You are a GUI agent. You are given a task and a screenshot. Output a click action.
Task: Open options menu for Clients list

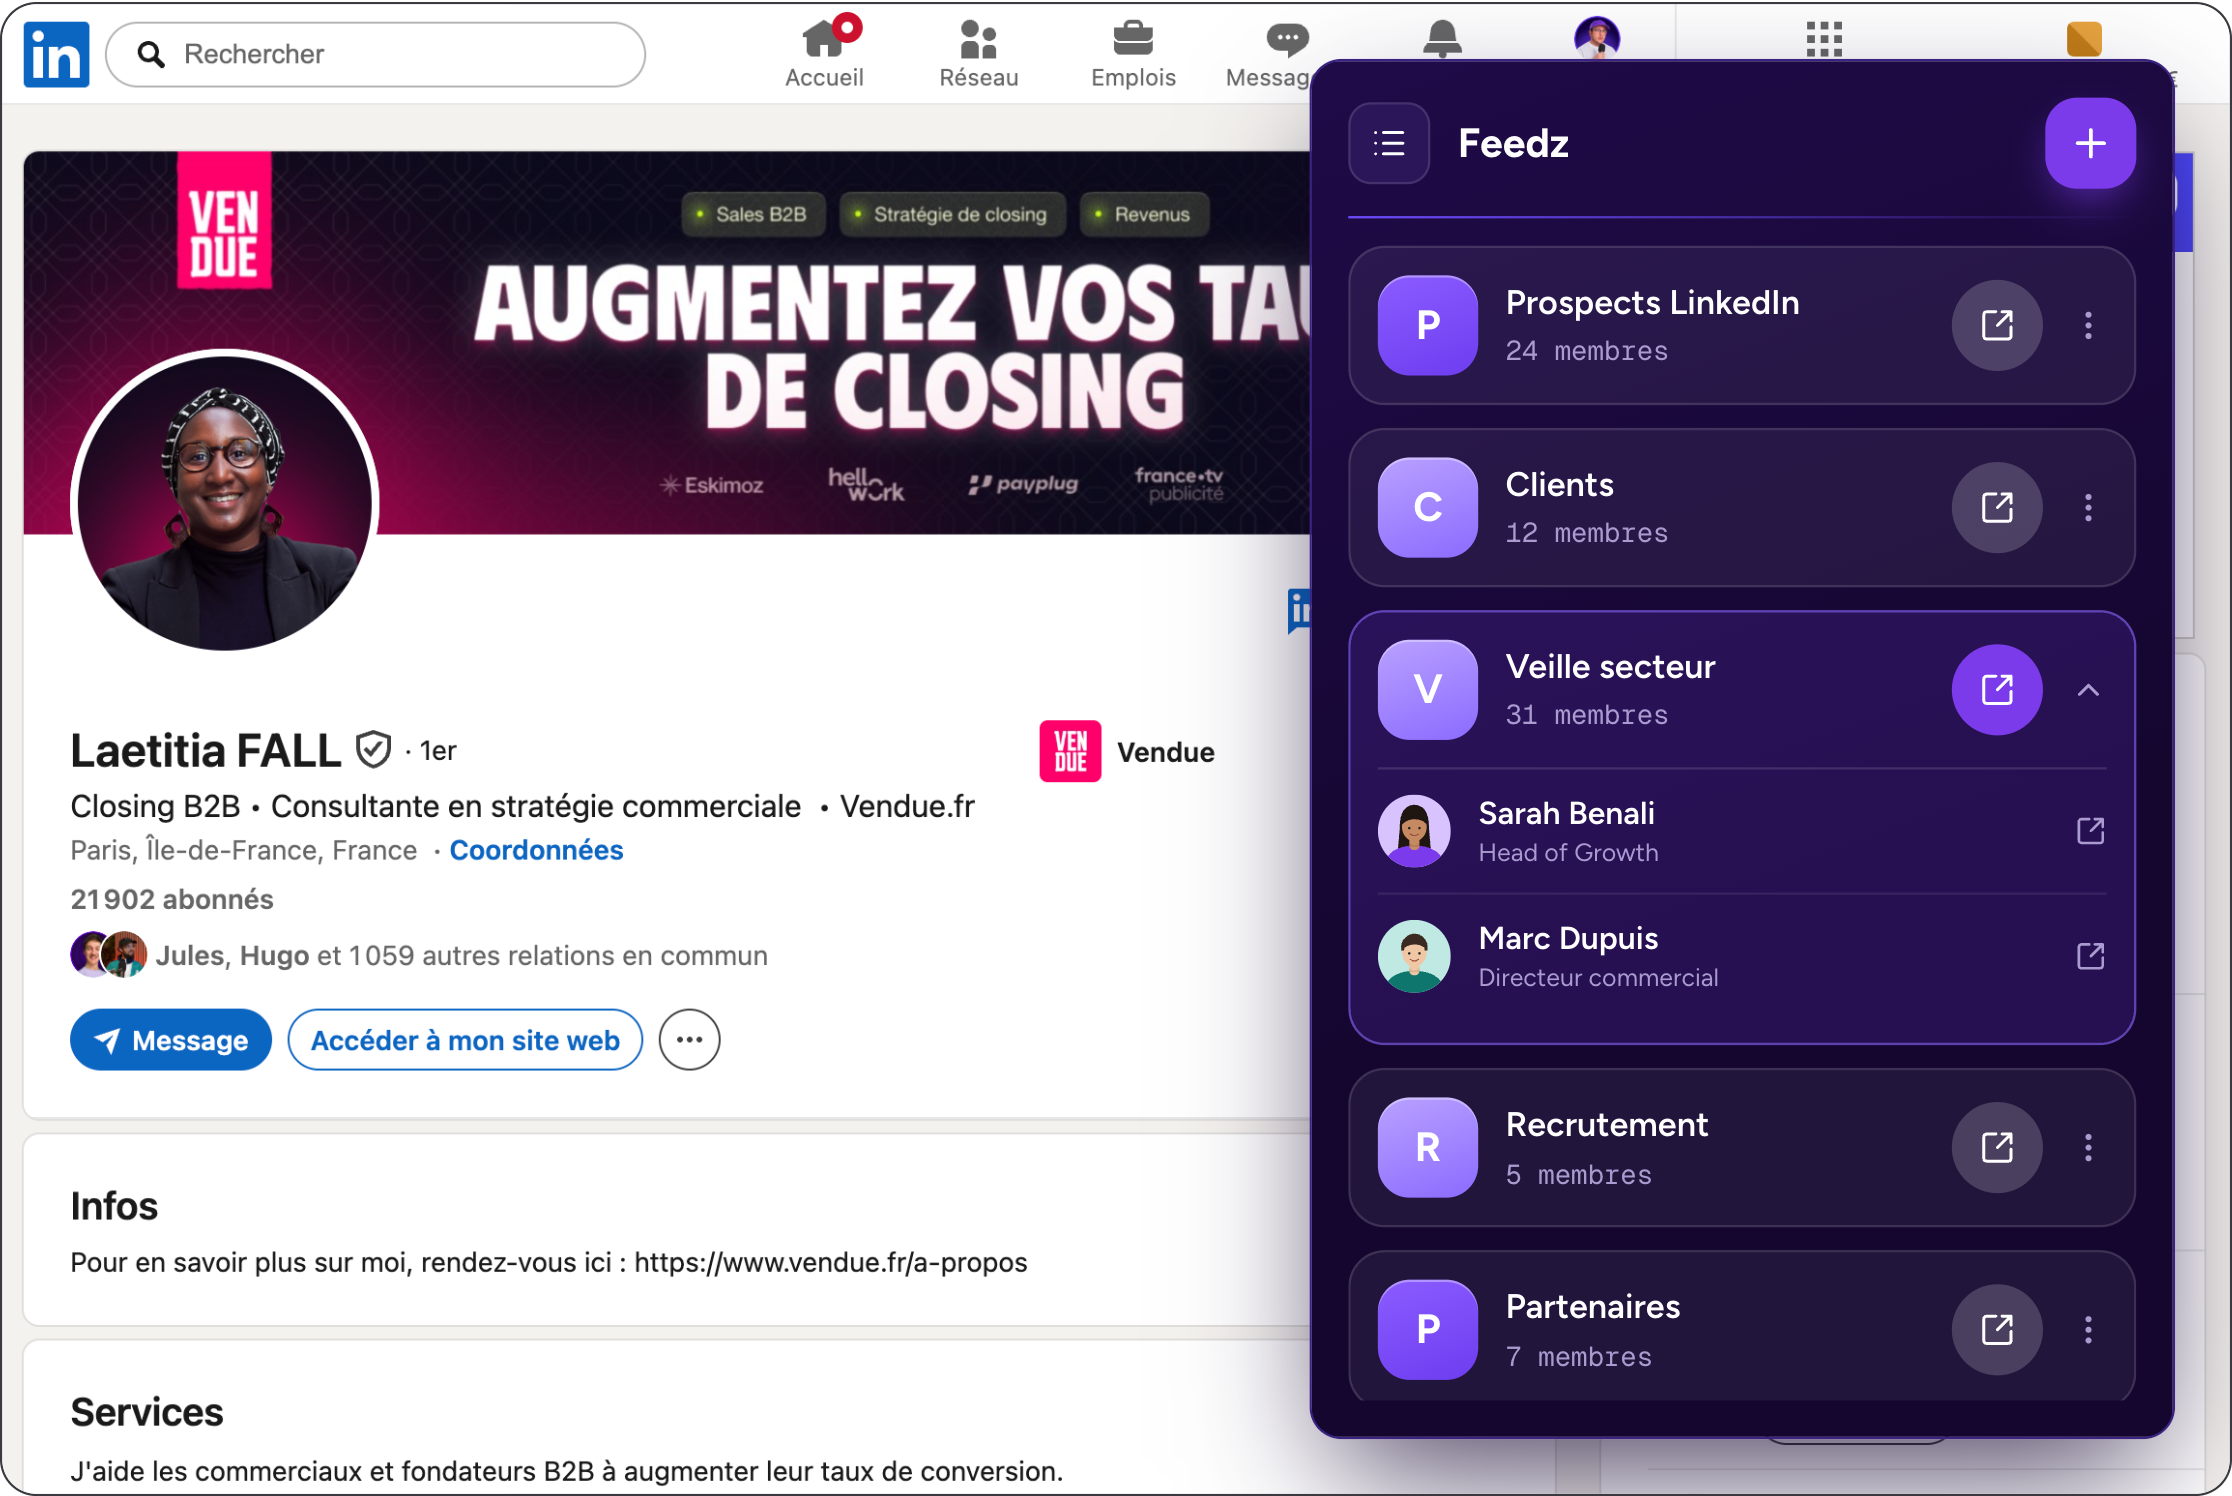(x=2088, y=507)
